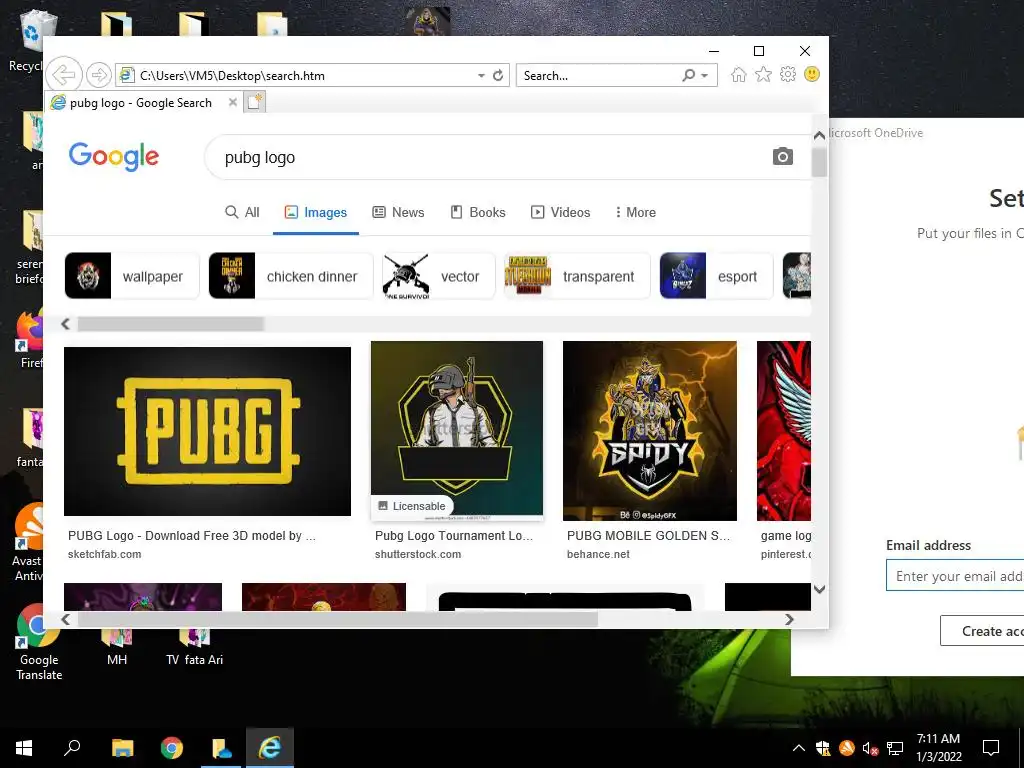1024x768 pixels.
Task: Filter images by 'vector' chip
Action: coord(438,276)
